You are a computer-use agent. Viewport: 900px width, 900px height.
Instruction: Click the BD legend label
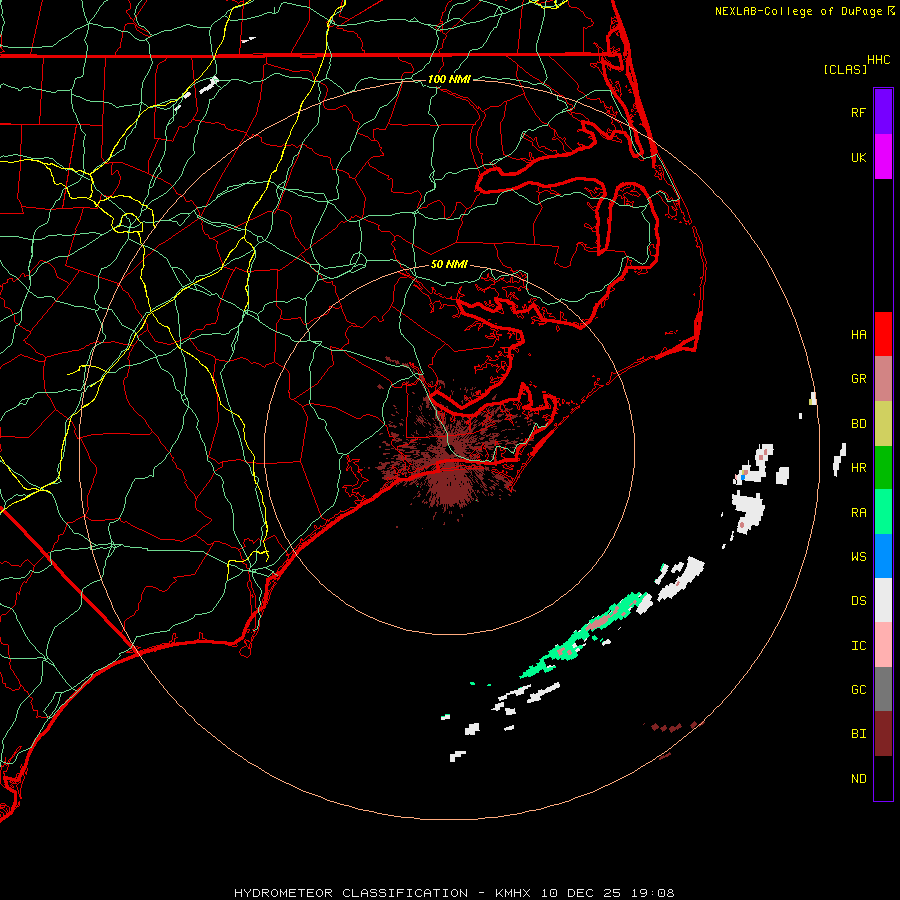[x=858, y=424]
